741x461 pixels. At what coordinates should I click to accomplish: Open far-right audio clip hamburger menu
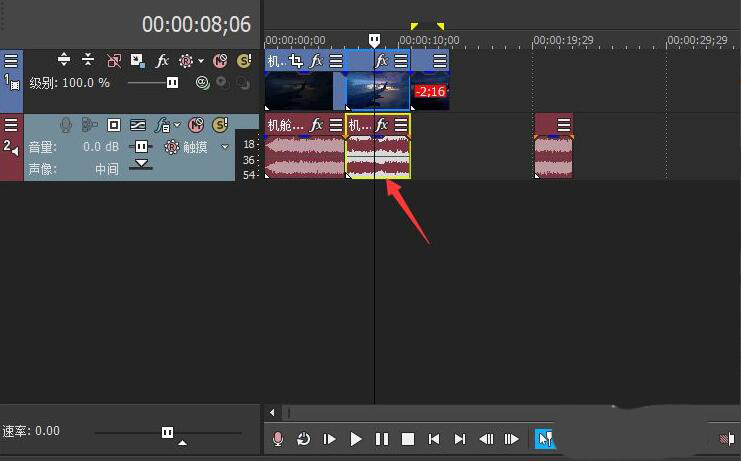coord(564,125)
